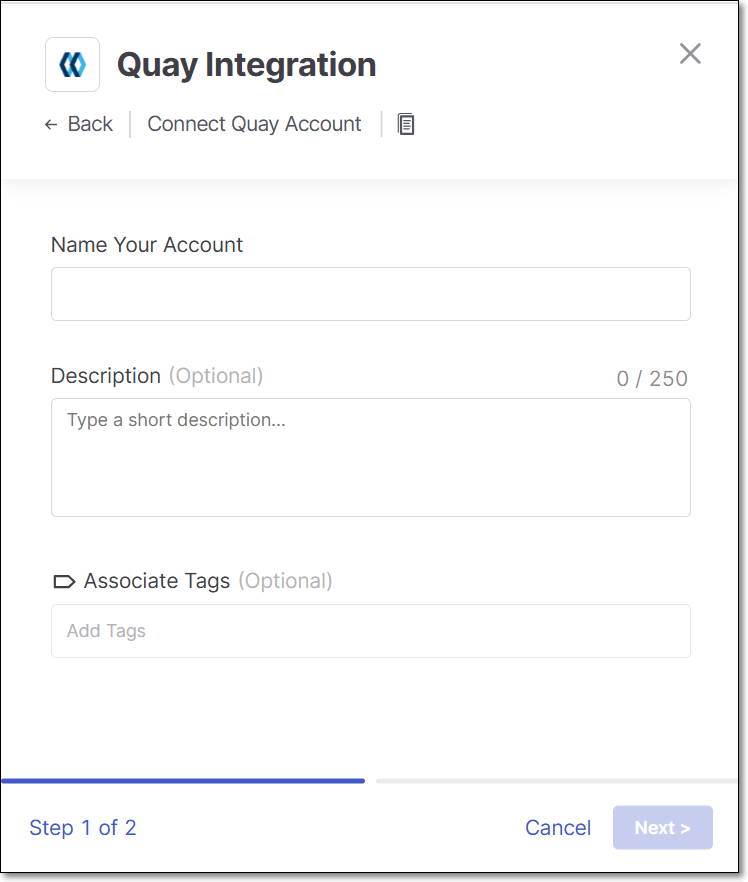Click the 0 / 250 character counter
Image resolution: width=748 pixels, height=882 pixels.
652,379
